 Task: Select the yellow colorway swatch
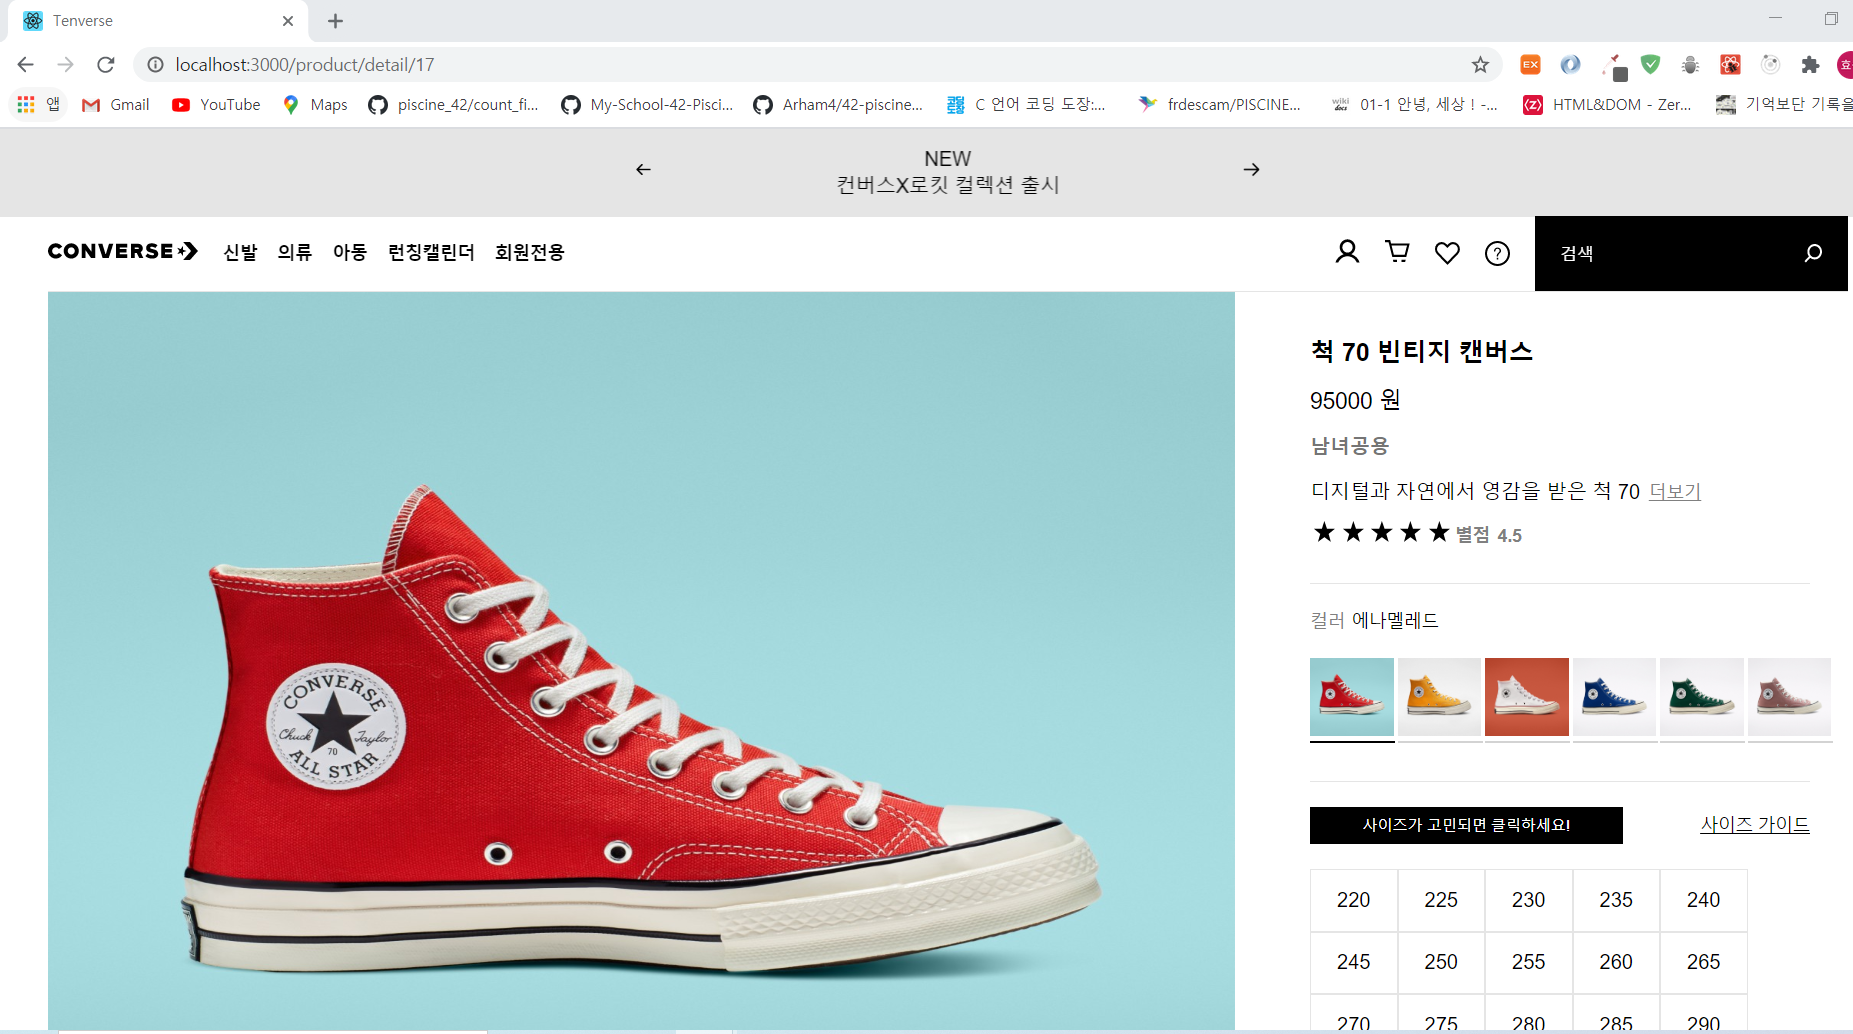click(x=1439, y=697)
